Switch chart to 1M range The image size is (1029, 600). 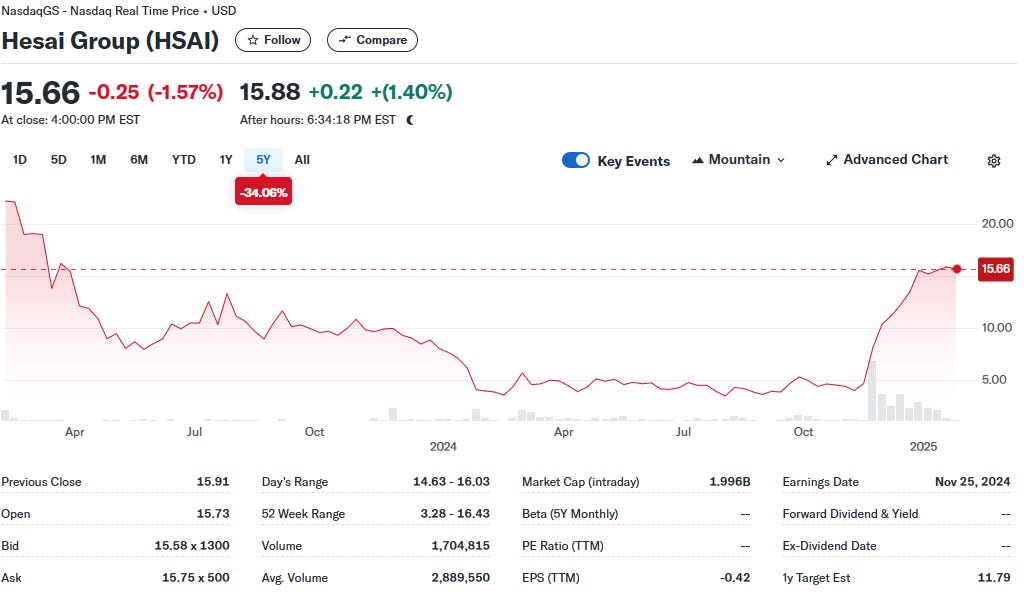pyautogui.click(x=98, y=160)
